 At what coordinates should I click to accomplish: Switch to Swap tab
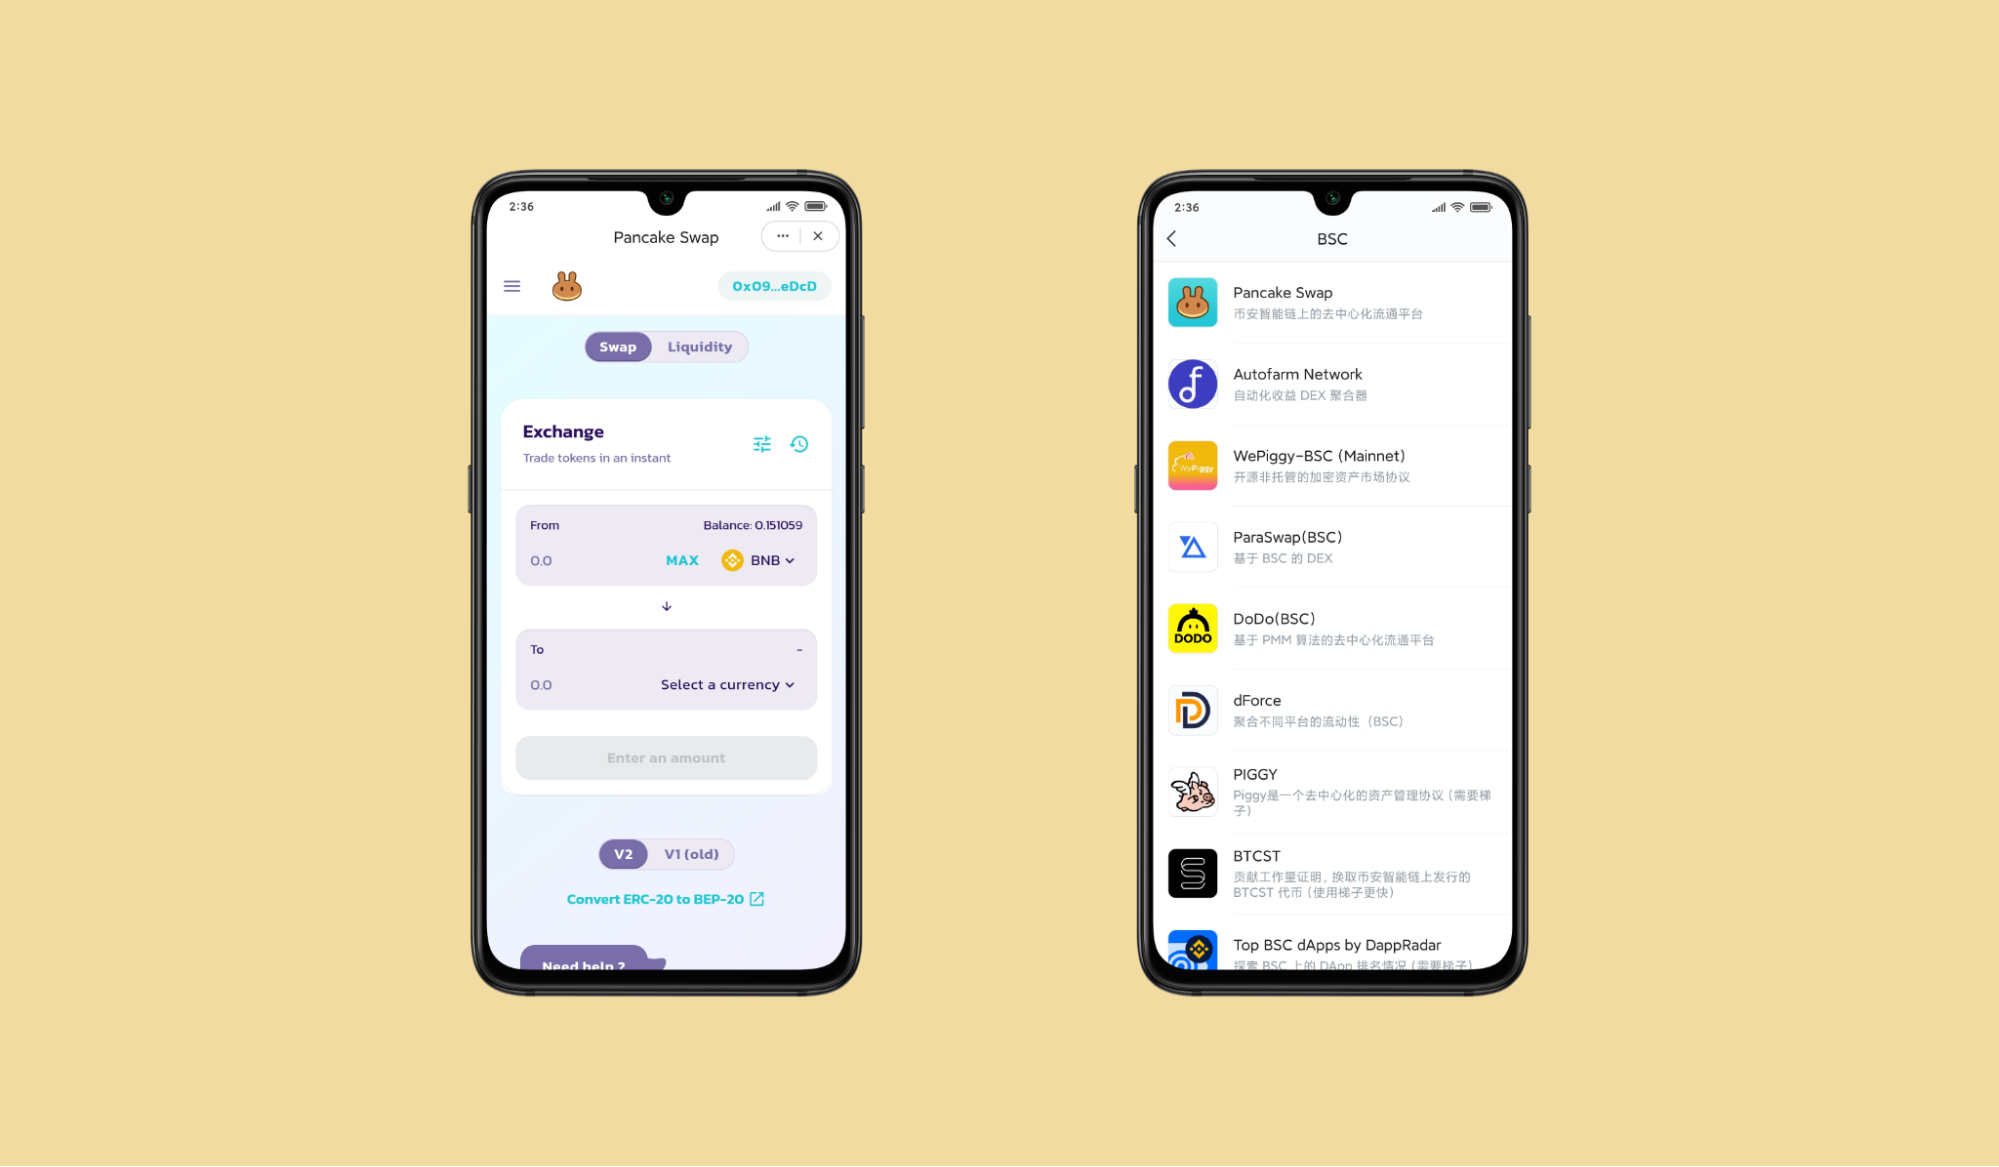(615, 346)
